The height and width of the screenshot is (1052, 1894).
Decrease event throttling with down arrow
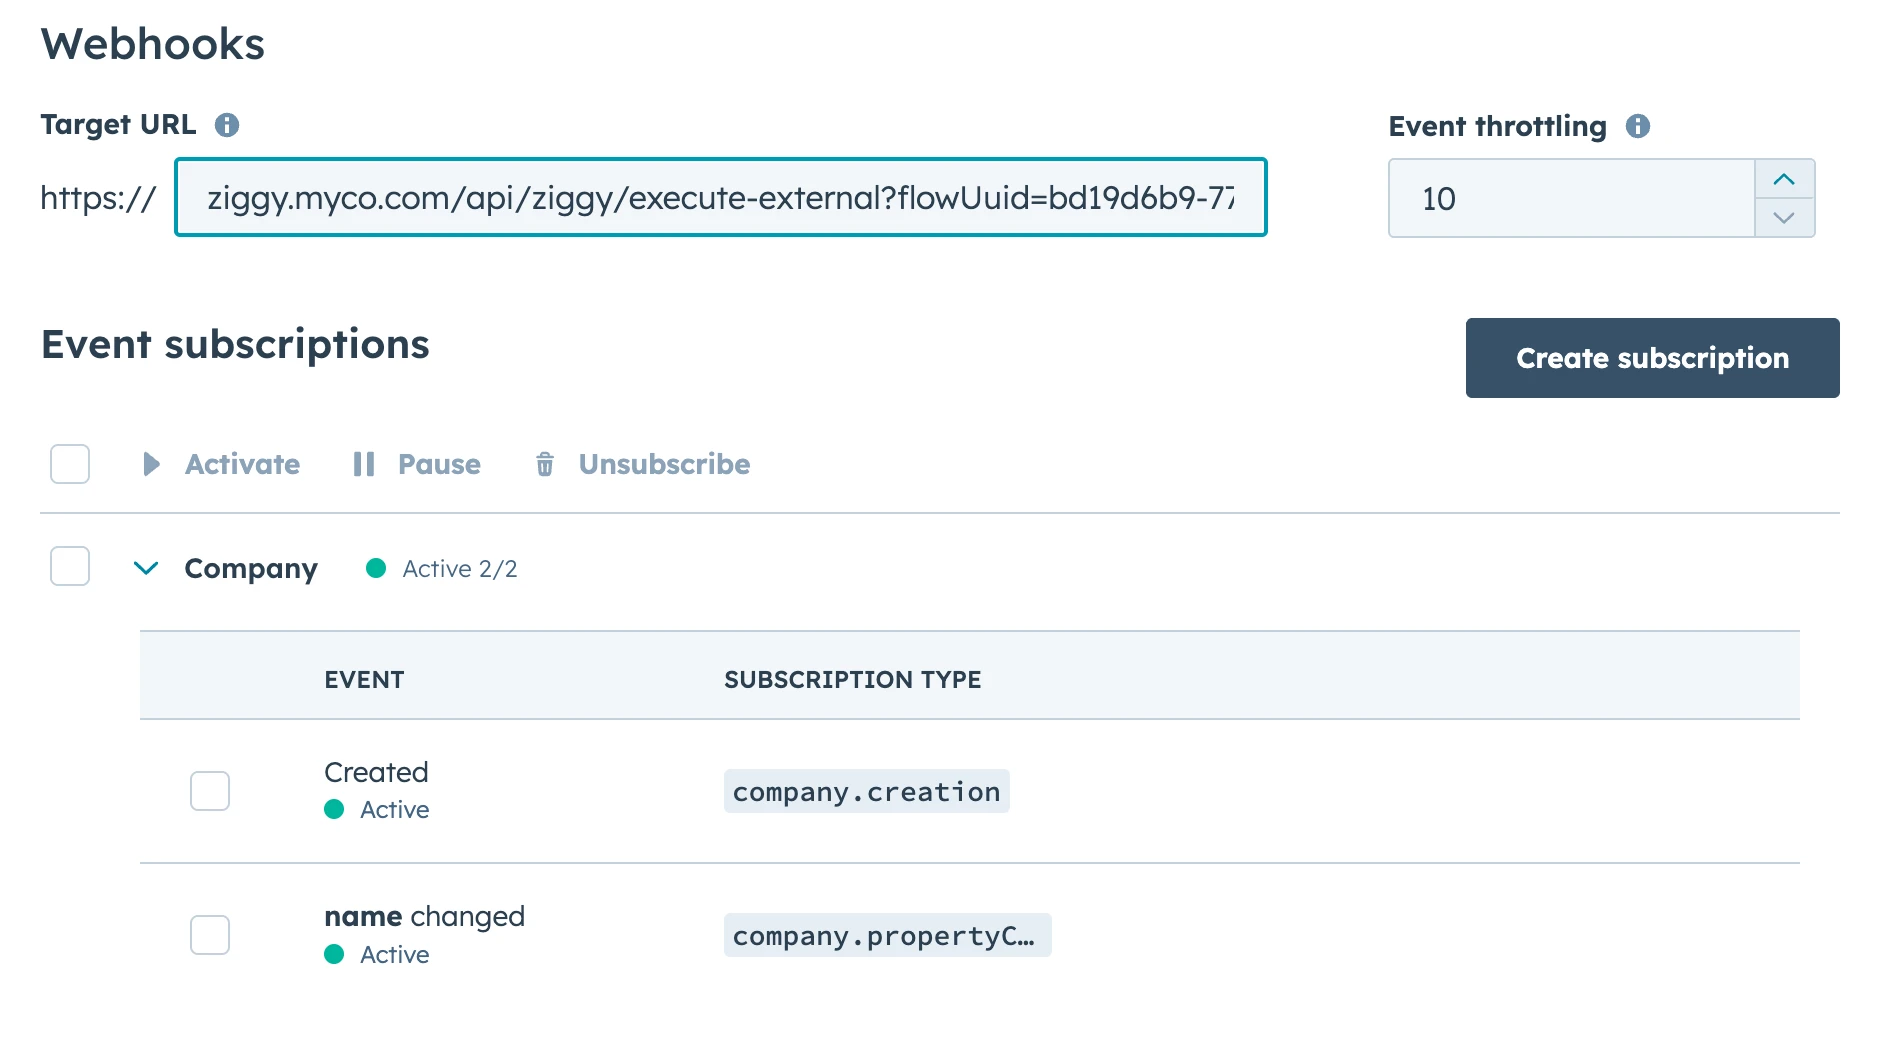[x=1783, y=217]
